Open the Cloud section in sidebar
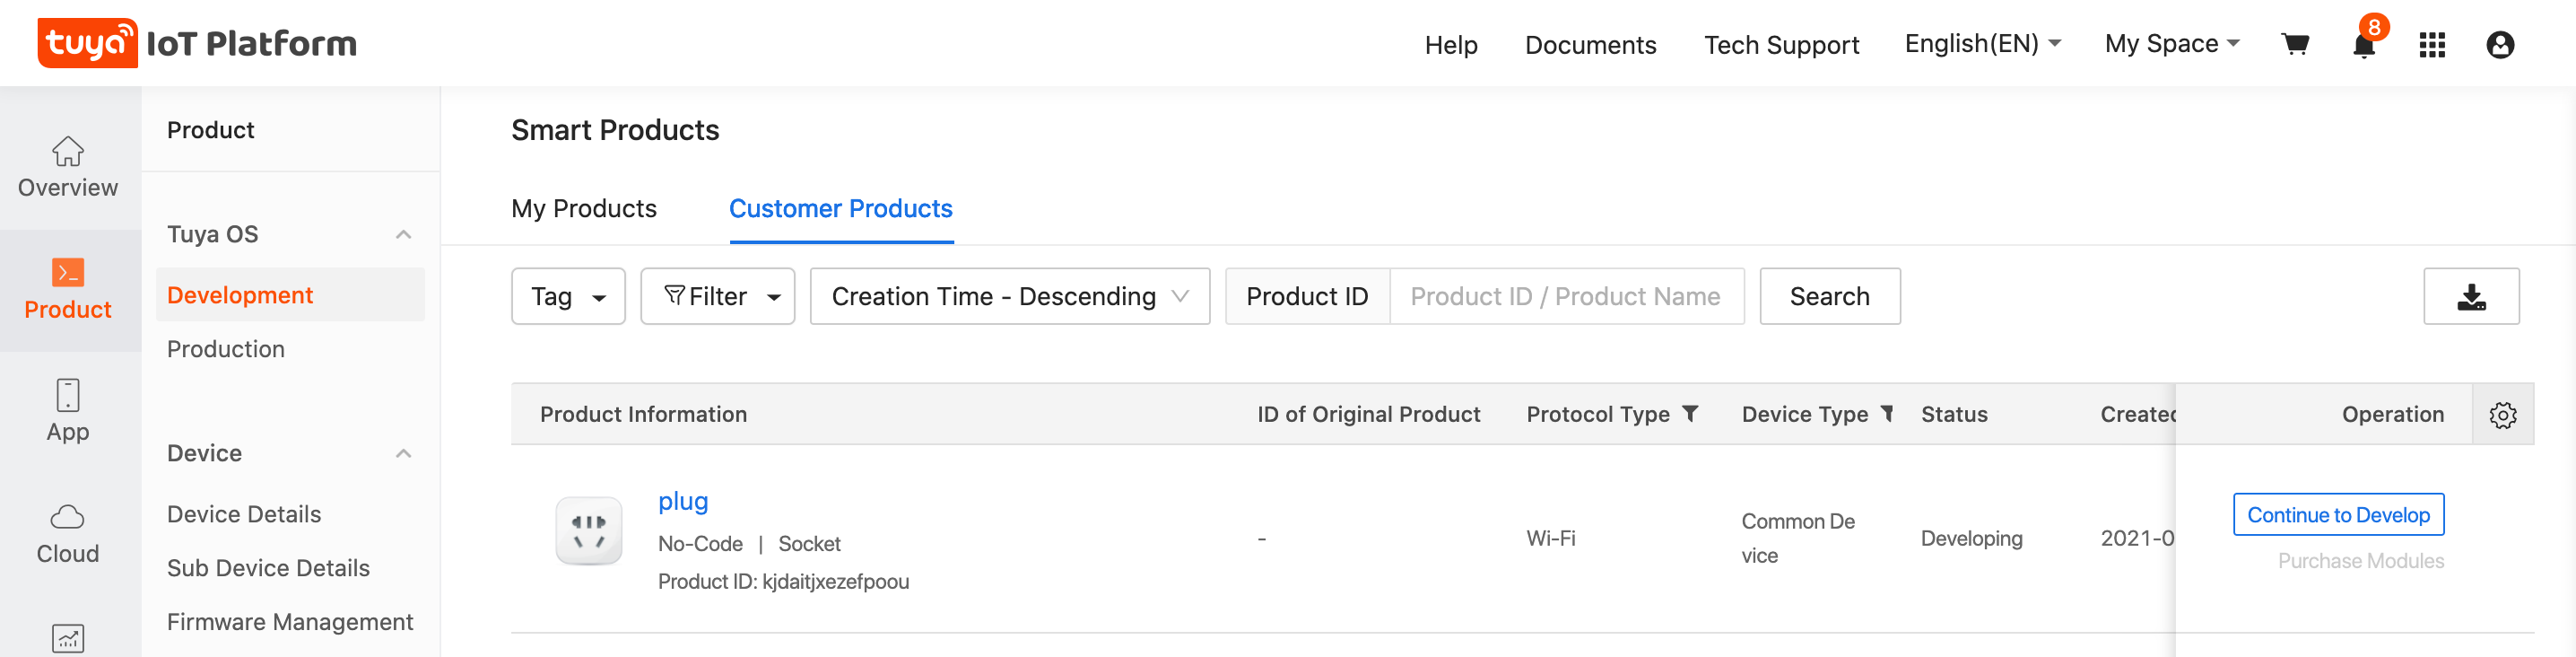This screenshot has width=2576, height=657. (68, 533)
